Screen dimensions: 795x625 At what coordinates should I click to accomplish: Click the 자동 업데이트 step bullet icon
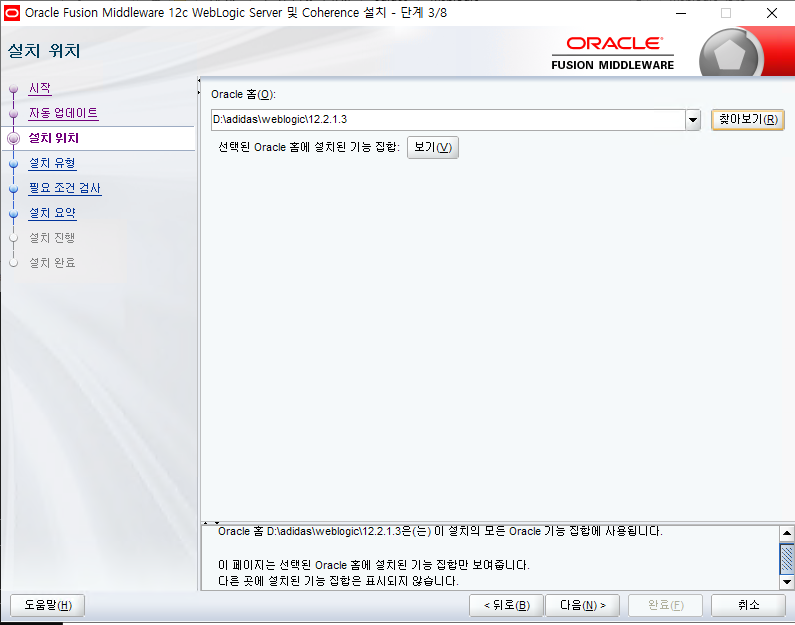[x=14, y=114]
